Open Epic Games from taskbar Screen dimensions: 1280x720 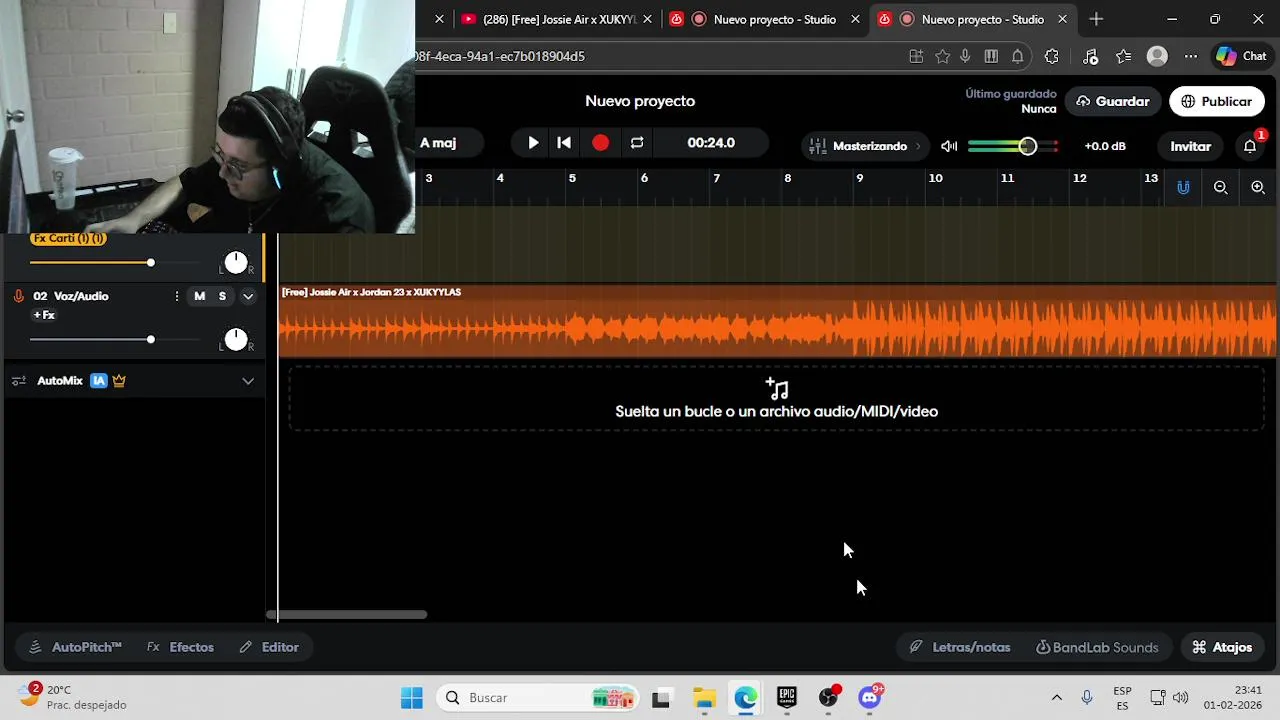pos(787,698)
